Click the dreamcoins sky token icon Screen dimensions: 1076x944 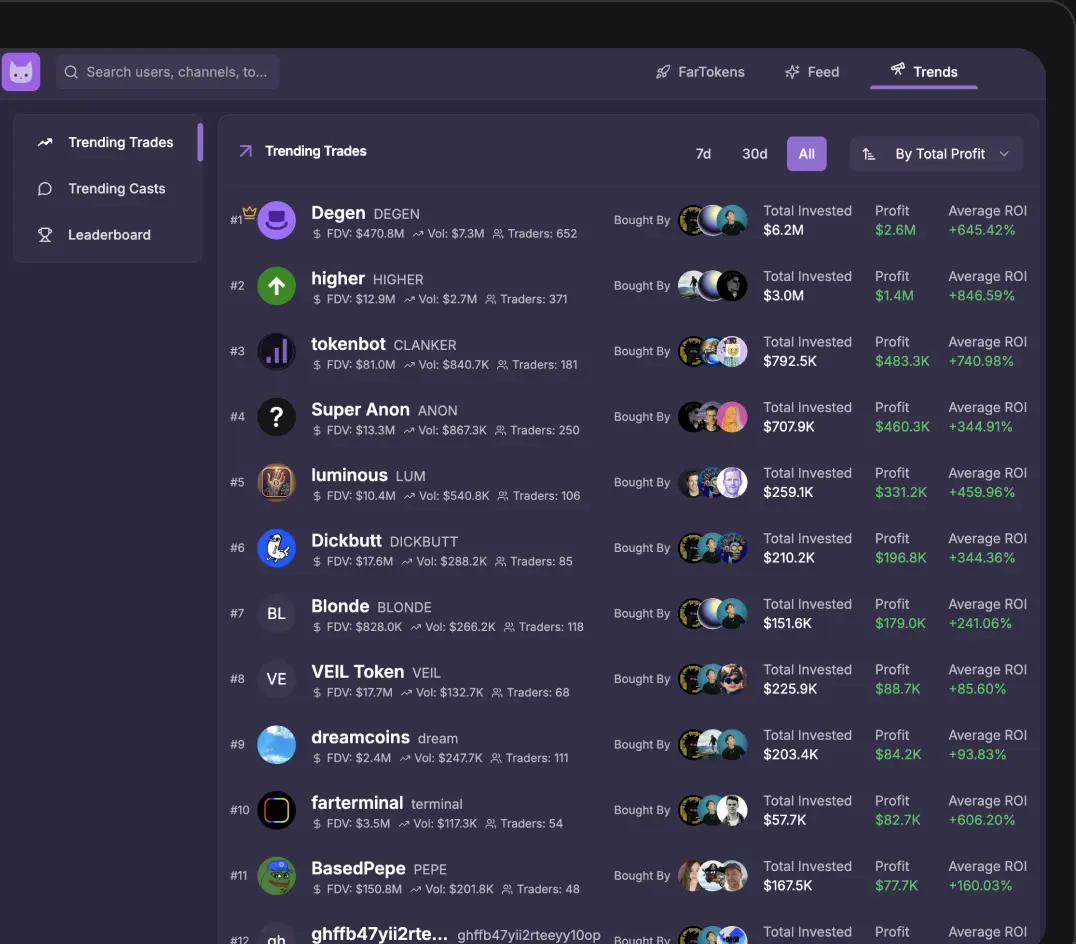point(277,744)
